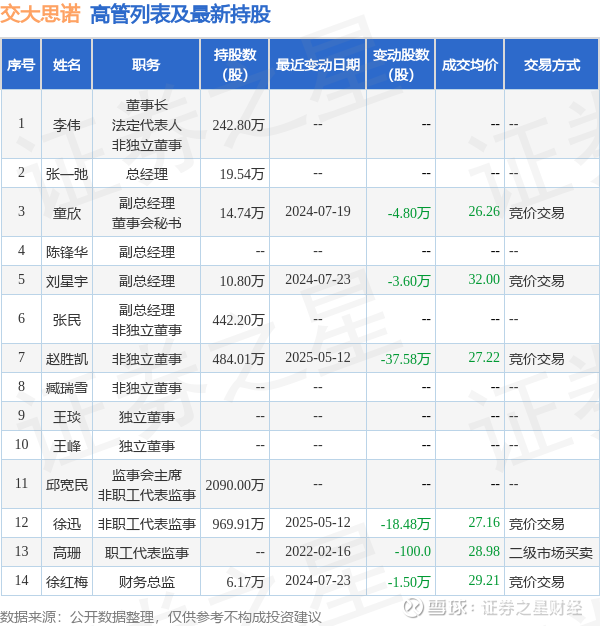Click the 高管列表及最新持股 title text
This screenshot has width=600, height=626.
(x=180, y=14)
